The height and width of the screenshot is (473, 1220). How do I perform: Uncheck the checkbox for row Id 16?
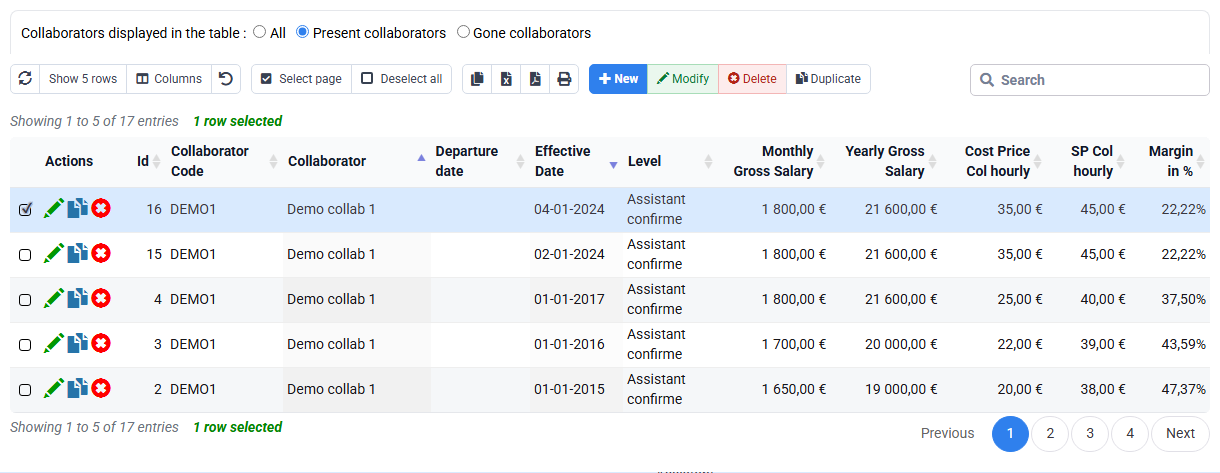coord(25,210)
